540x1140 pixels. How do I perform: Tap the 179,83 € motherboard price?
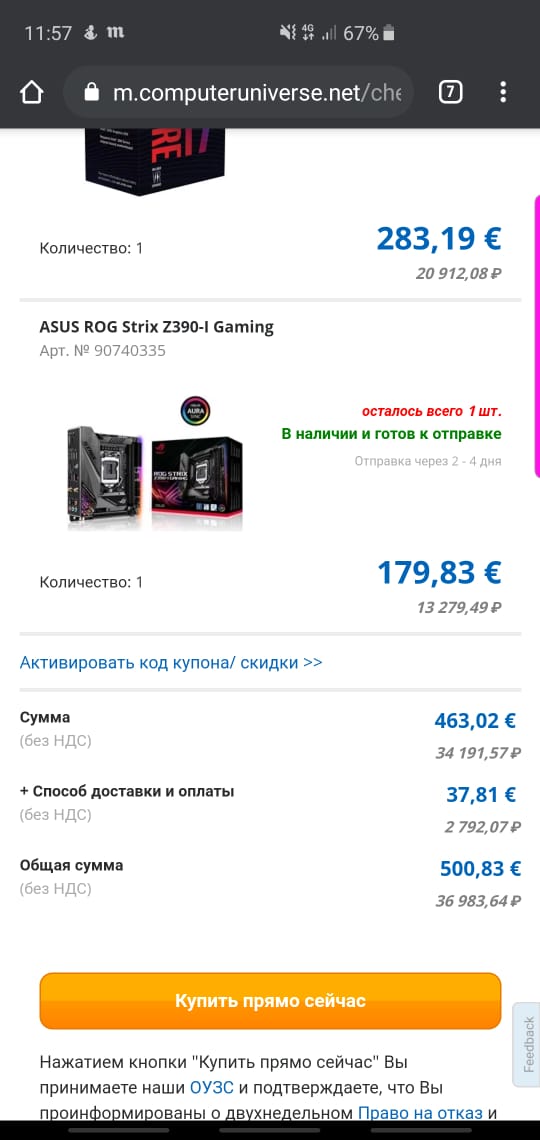click(x=439, y=572)
